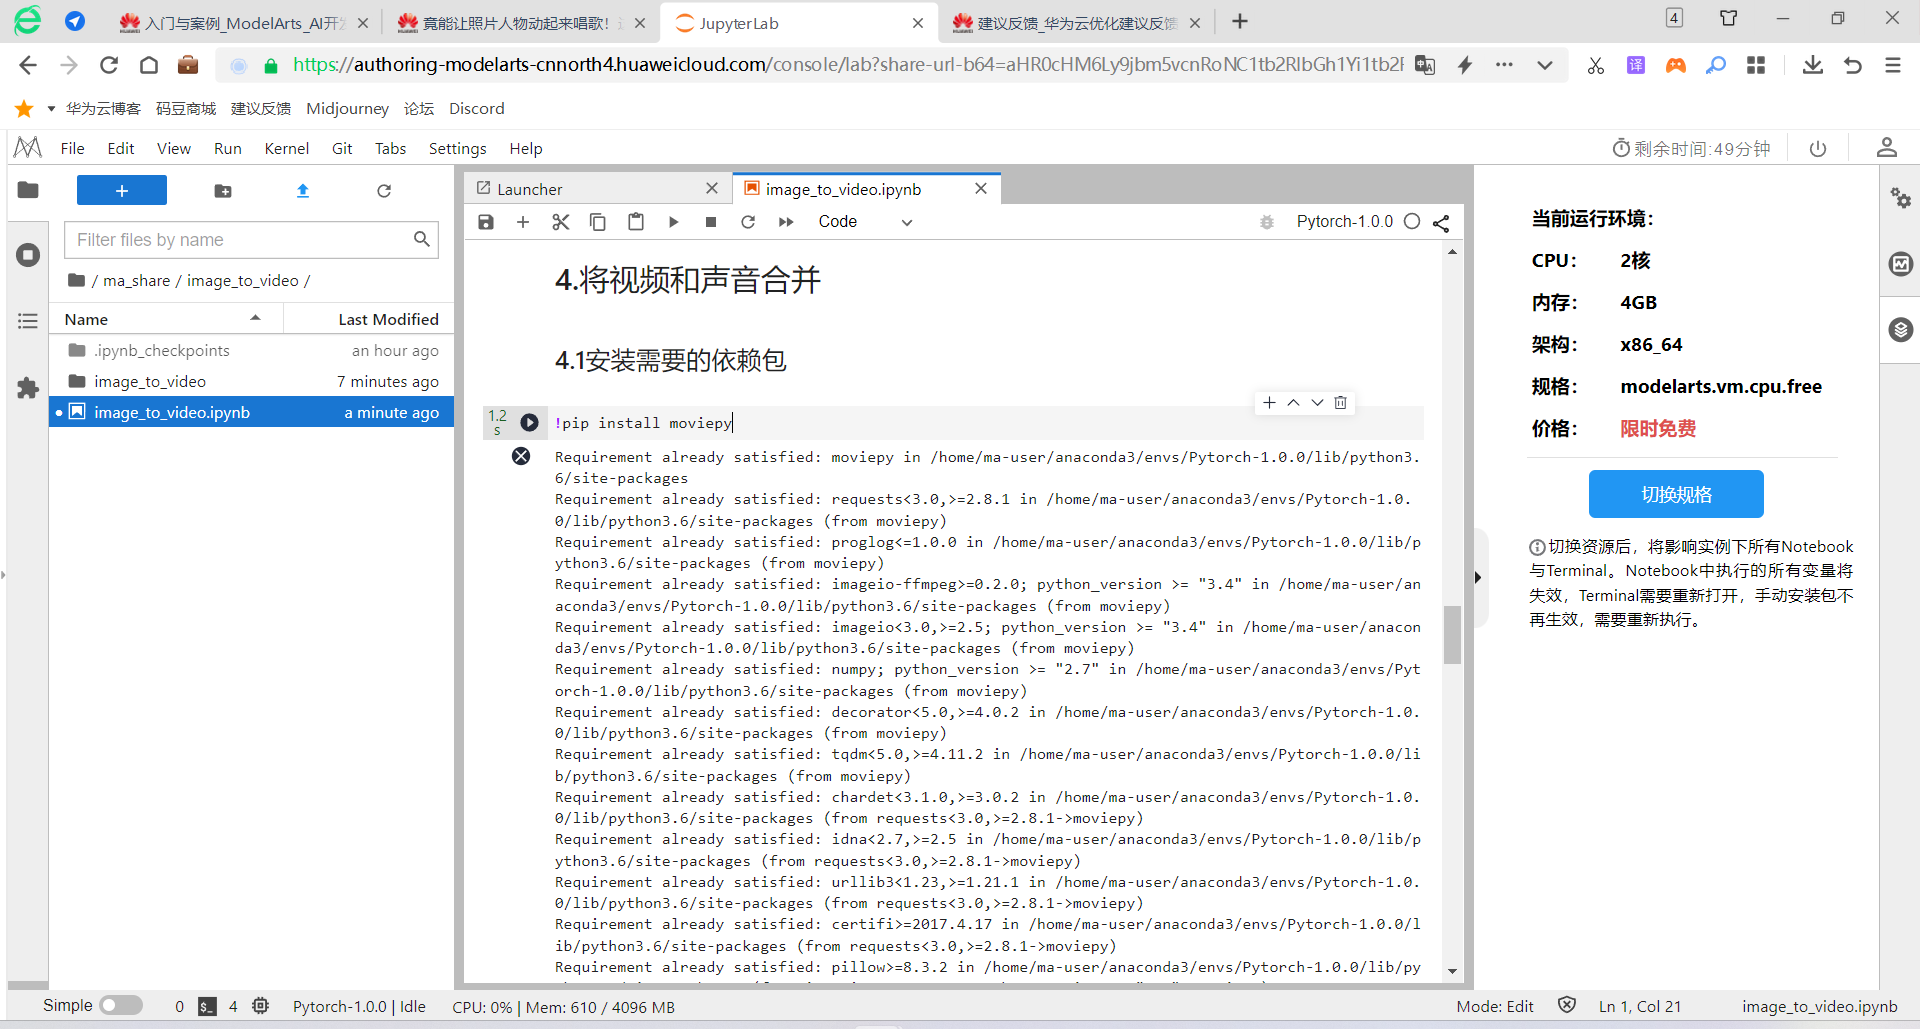Restart the kernel

(x=748, y=222)
